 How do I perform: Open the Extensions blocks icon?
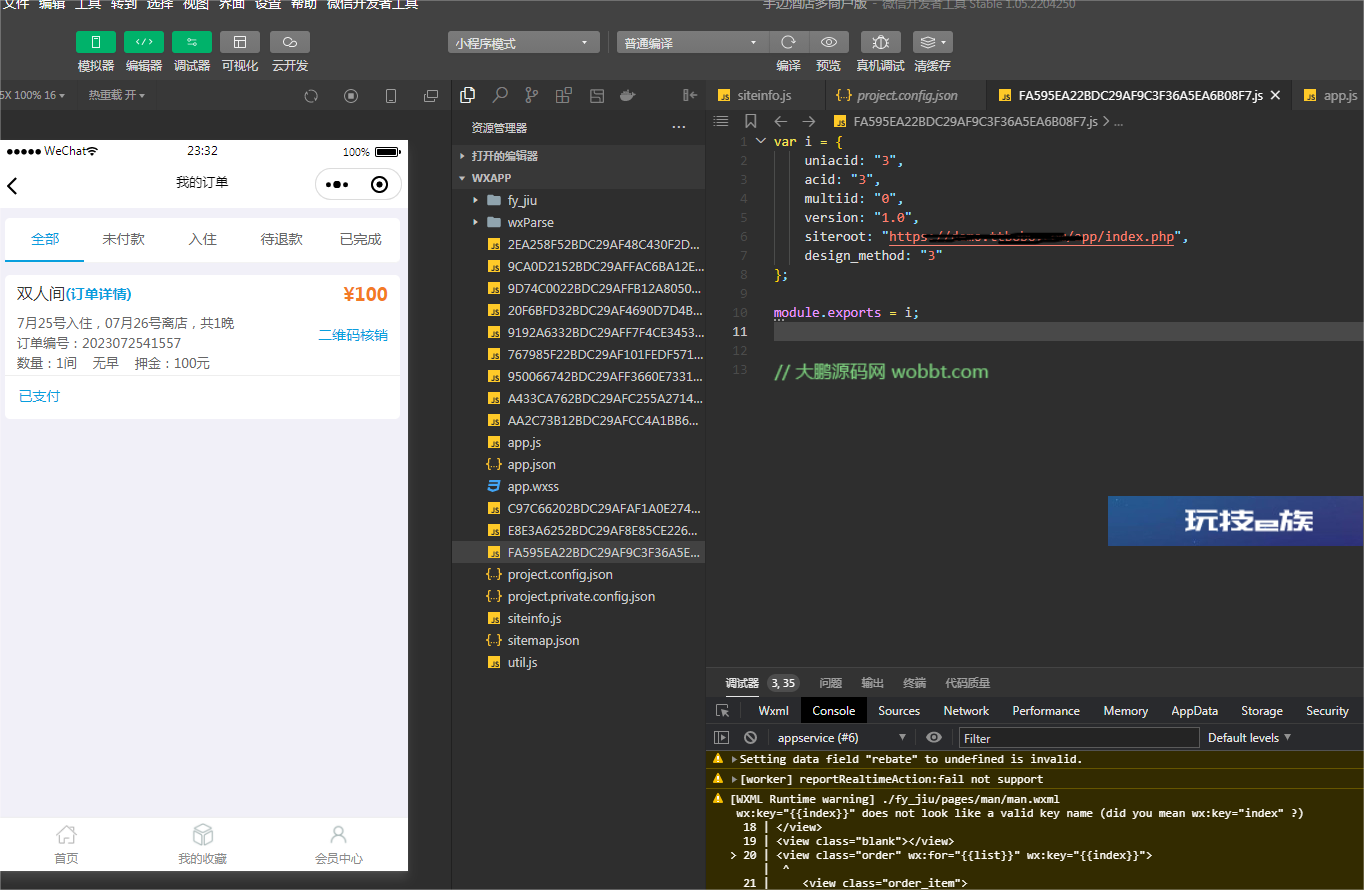click(x=564, y=95)
